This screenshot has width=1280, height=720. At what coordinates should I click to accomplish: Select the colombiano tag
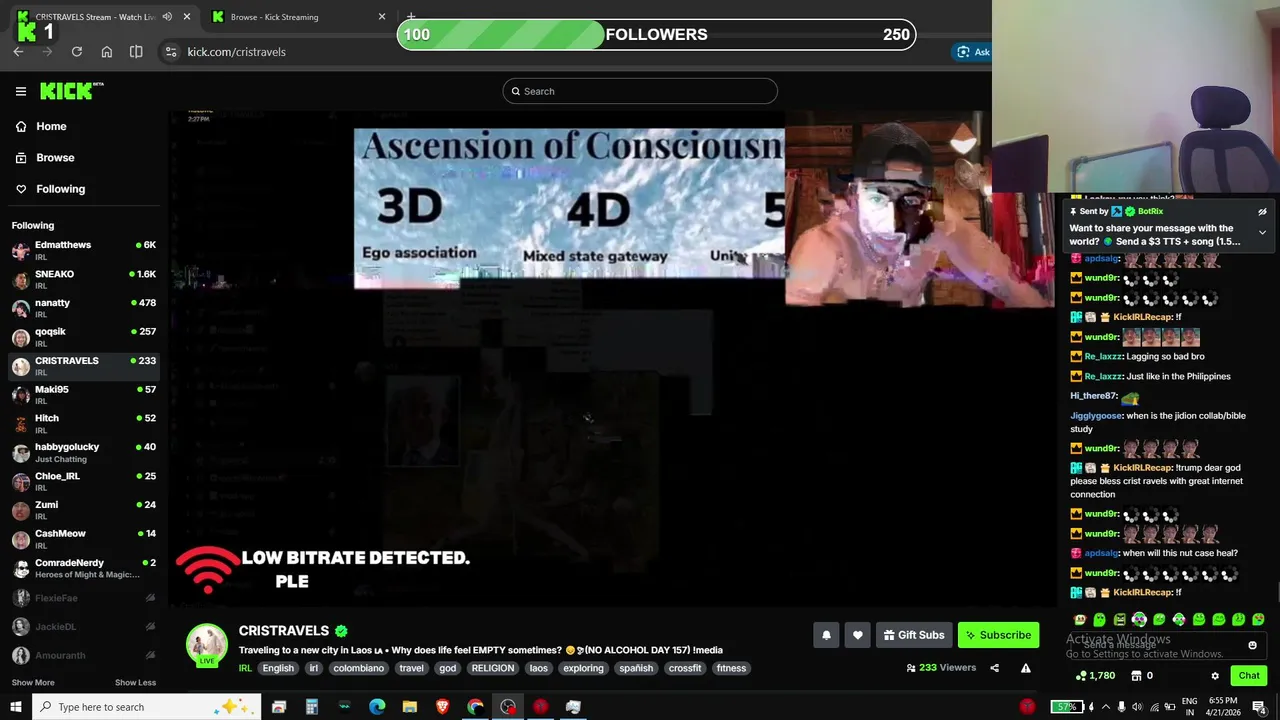pyautogui.click(x=358, y=668)
